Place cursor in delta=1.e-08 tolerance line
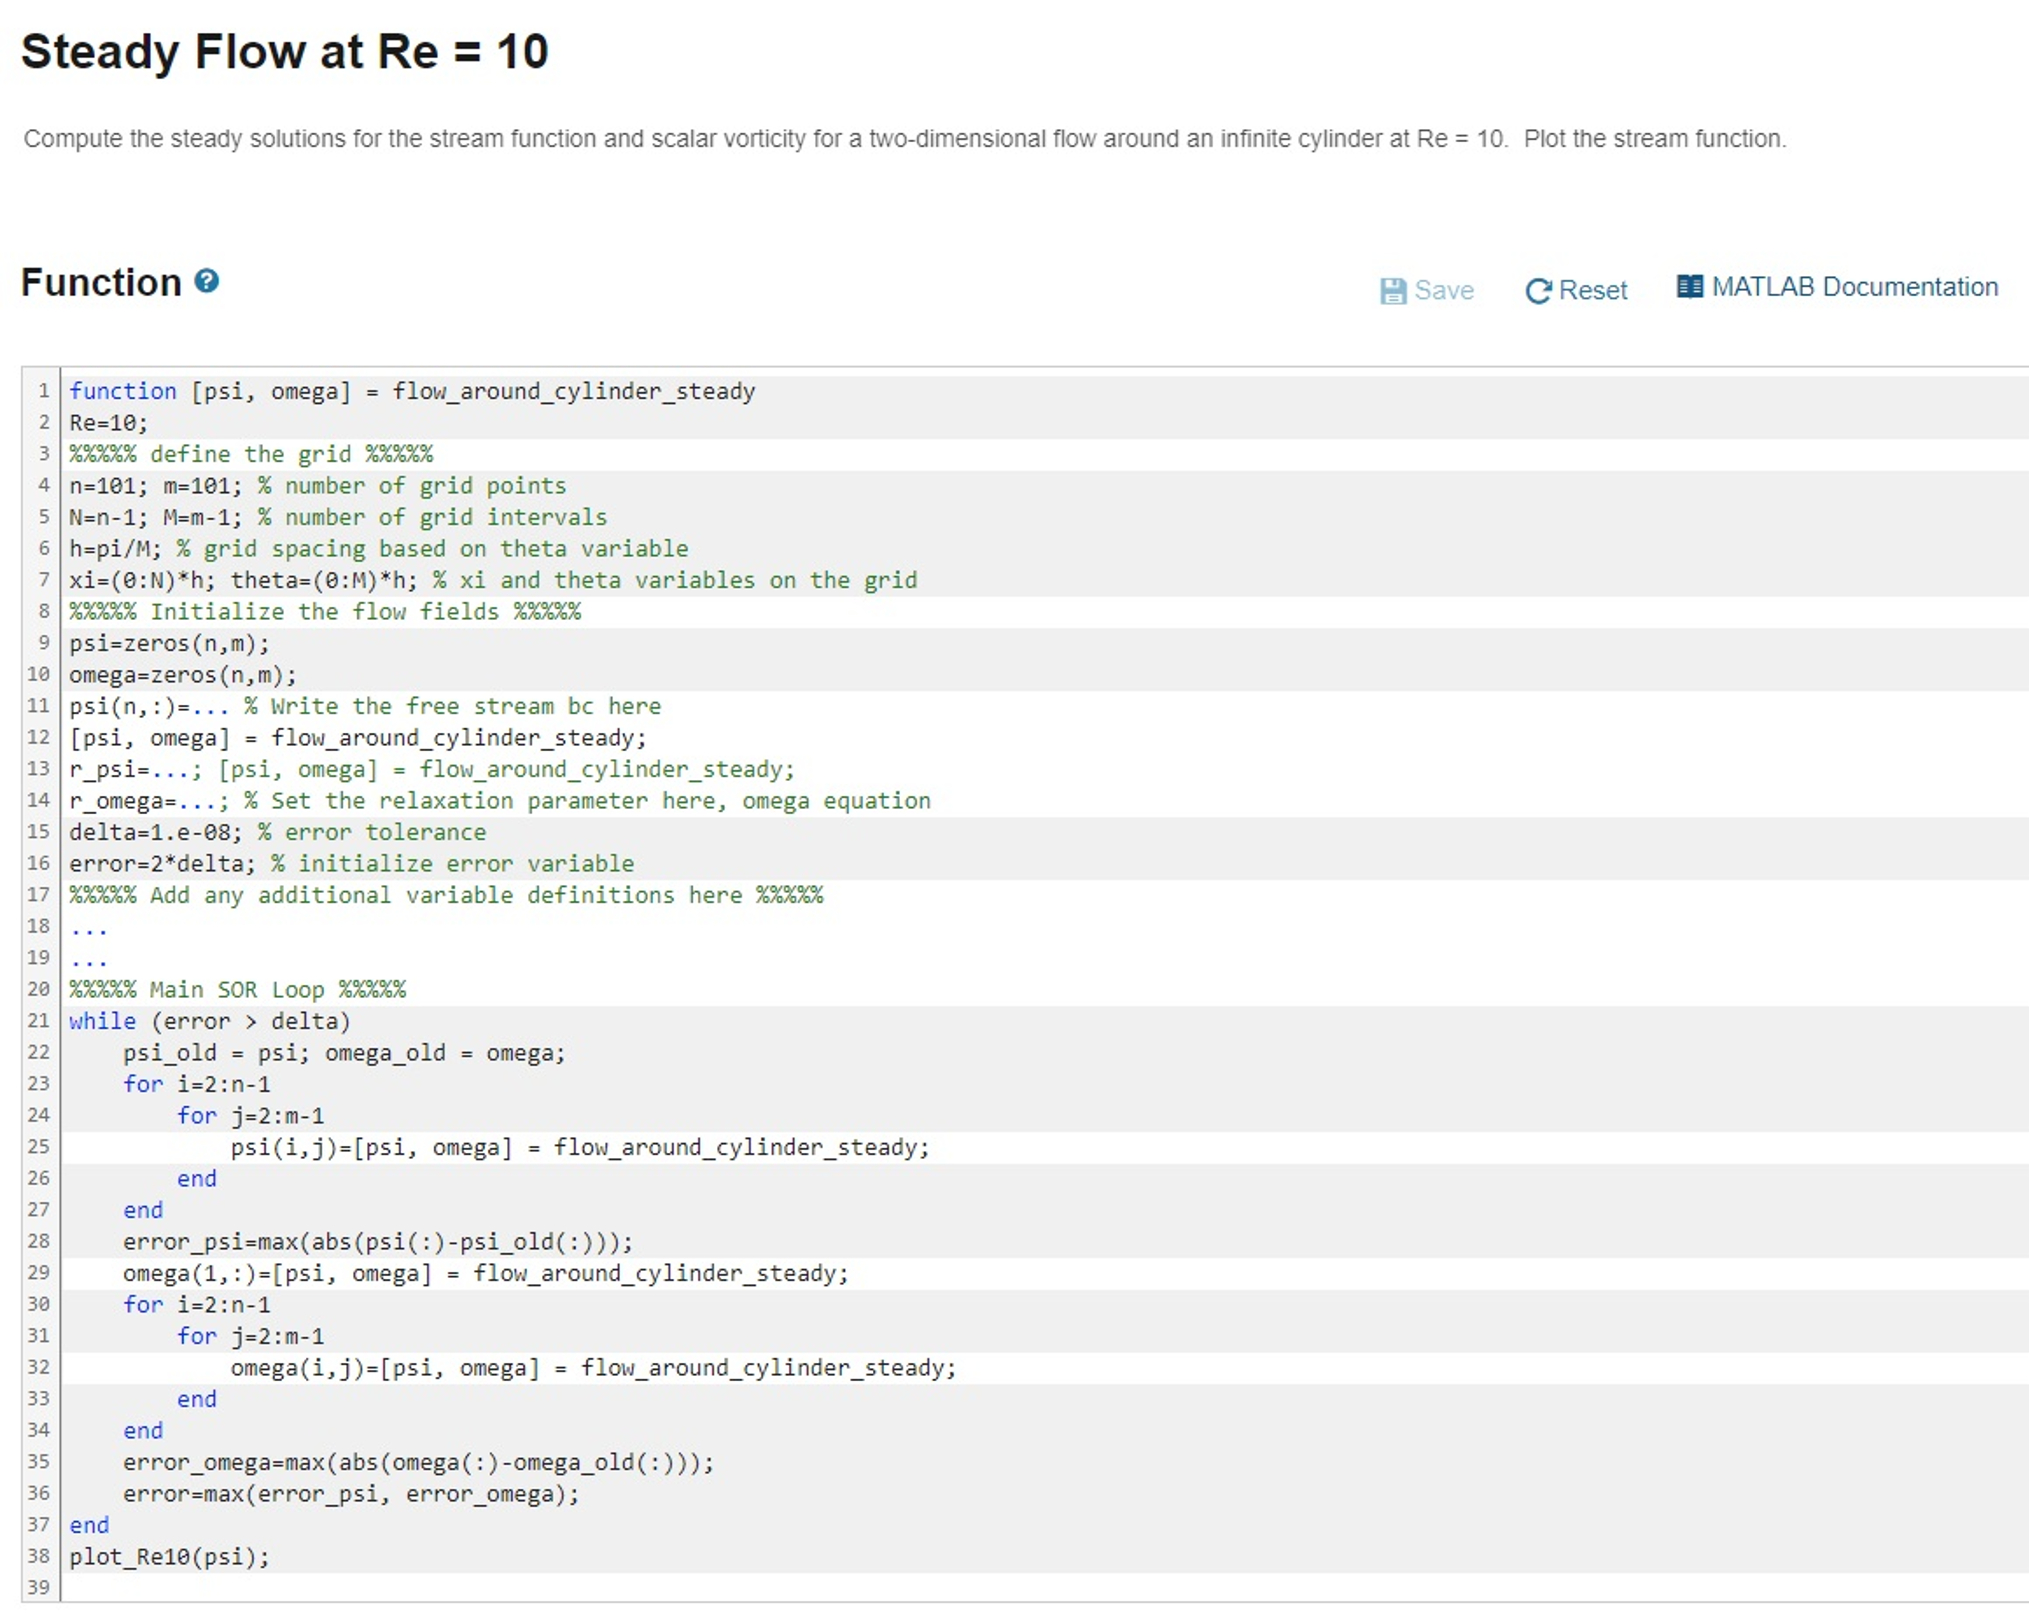 276,832
